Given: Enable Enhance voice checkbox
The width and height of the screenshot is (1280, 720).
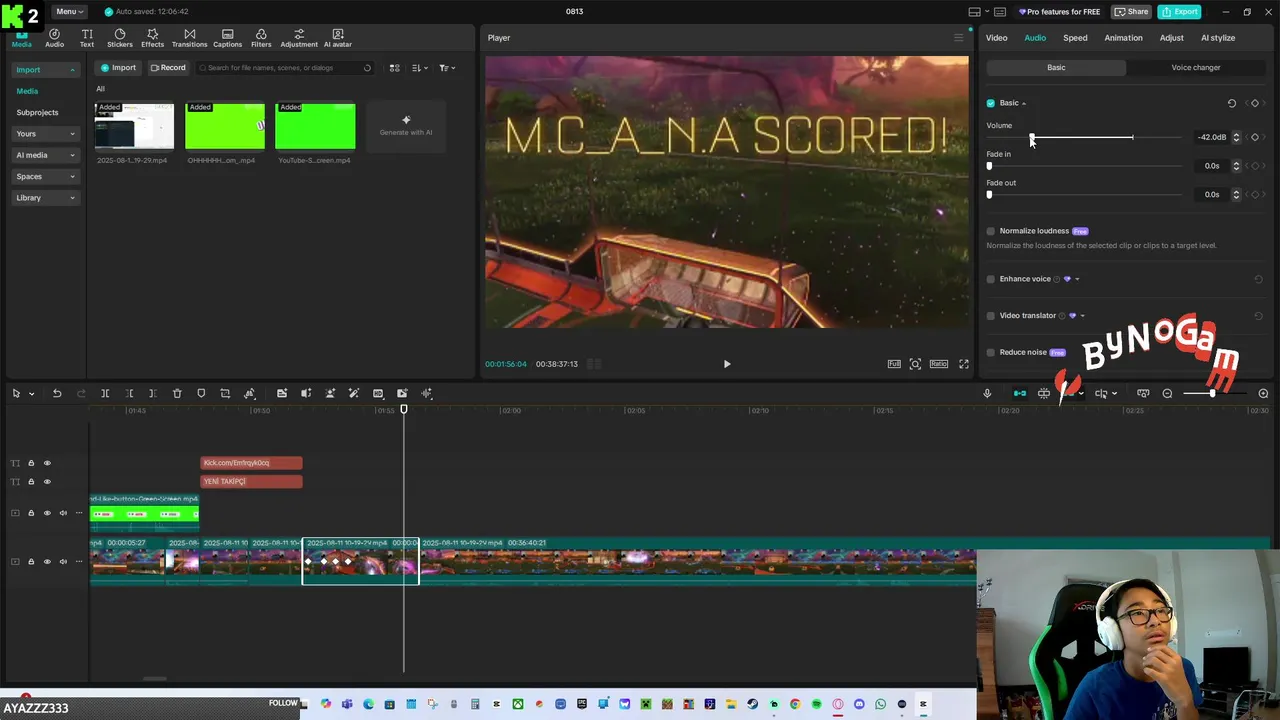Looking at the screenshot, I should [991, 279].
